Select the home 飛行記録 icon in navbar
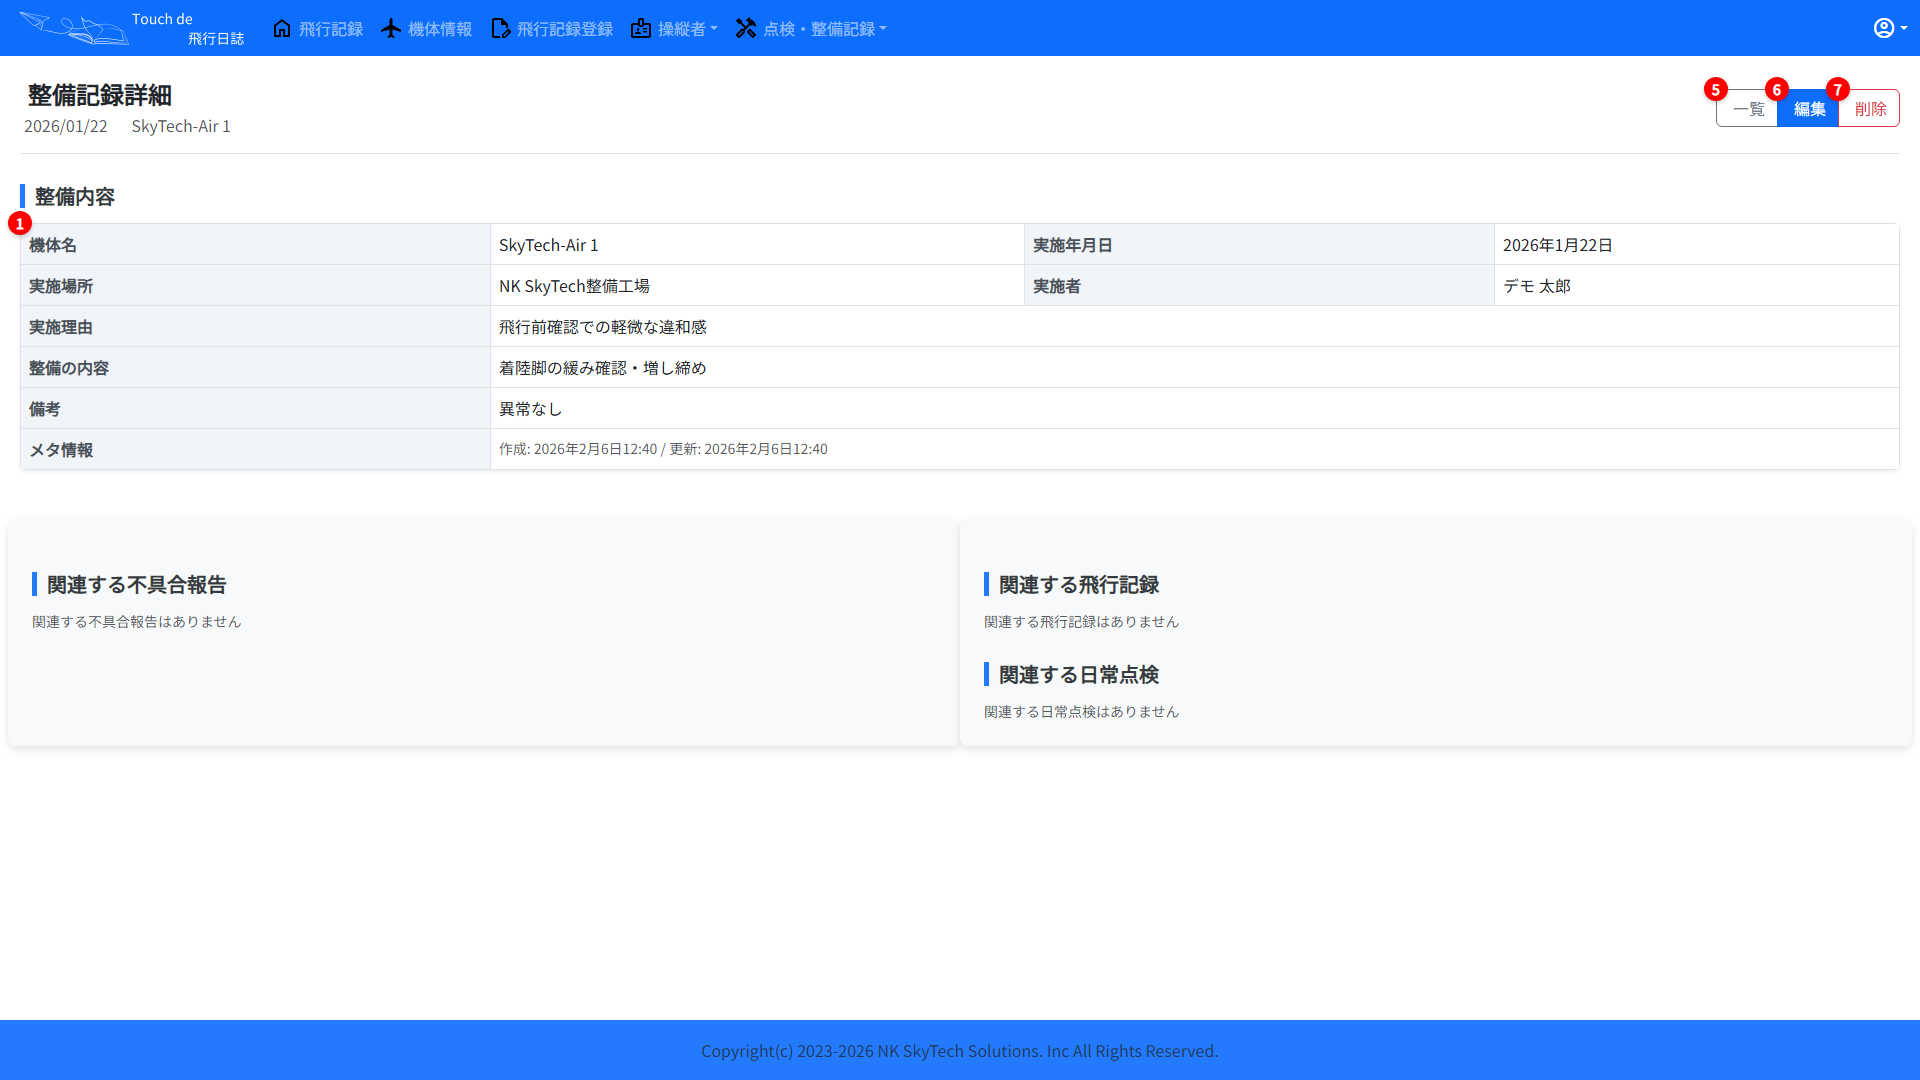1920x1080 pixels. pyautogui.click(x=281, y=28)
